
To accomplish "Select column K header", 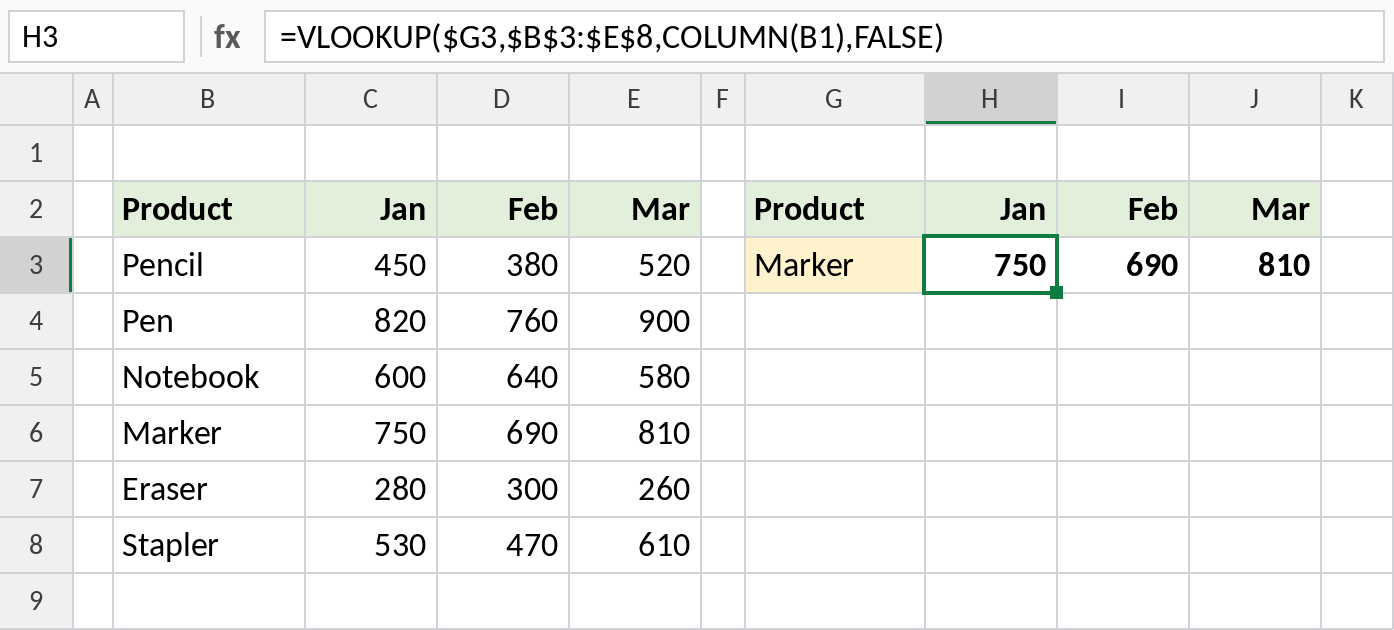I will click(1356, 99).
